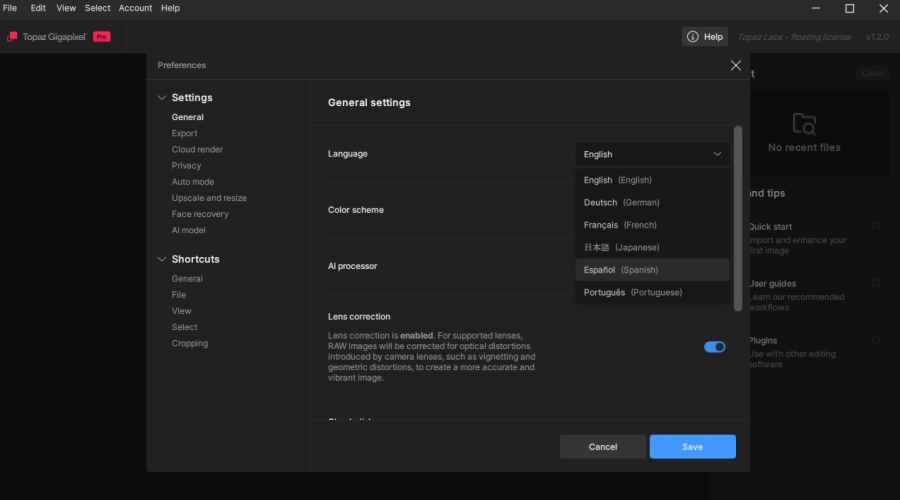Select Cropping shortcuts page

[x=190, y=343]
